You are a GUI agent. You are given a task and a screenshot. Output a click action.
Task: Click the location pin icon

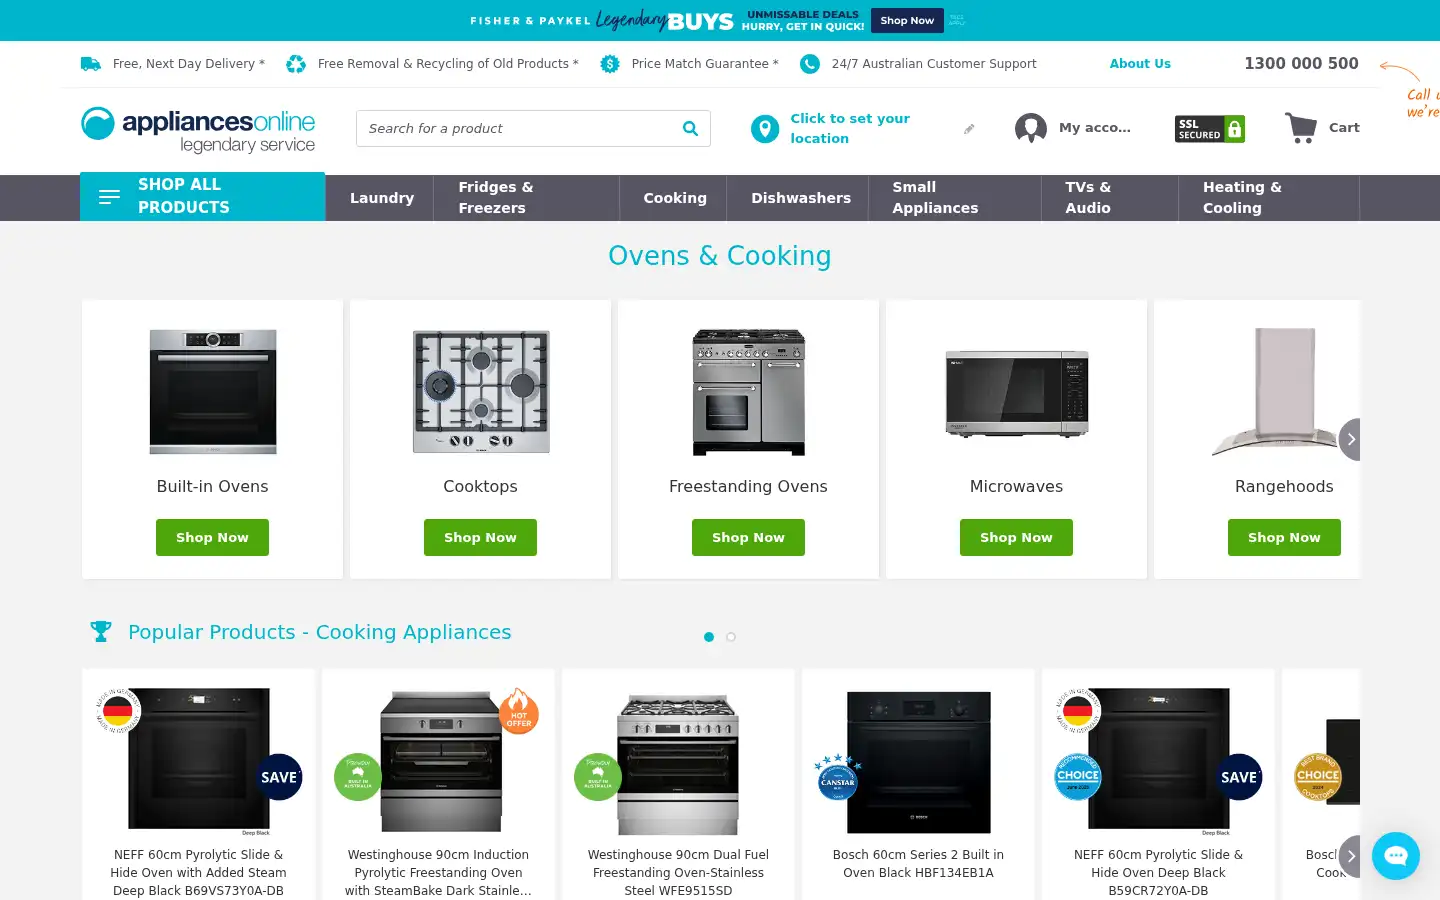[x=765, y=129]
